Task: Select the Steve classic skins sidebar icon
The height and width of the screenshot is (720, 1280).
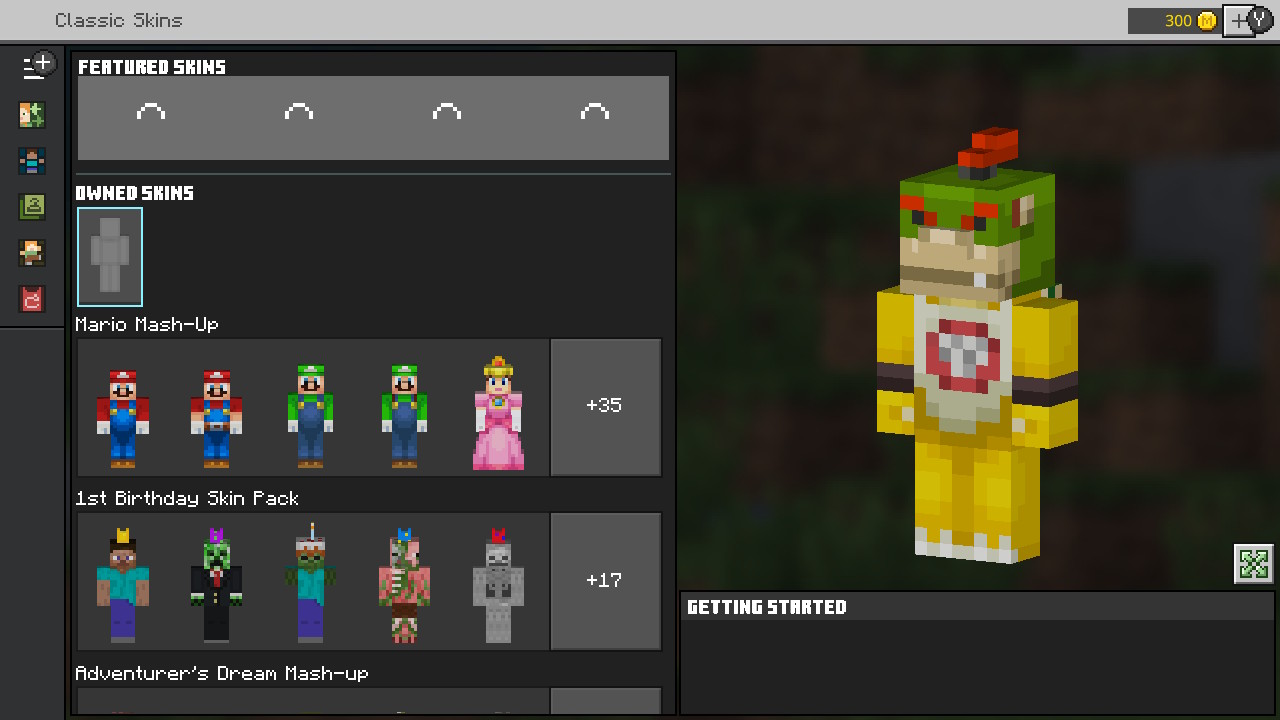Action: [32, 160]
